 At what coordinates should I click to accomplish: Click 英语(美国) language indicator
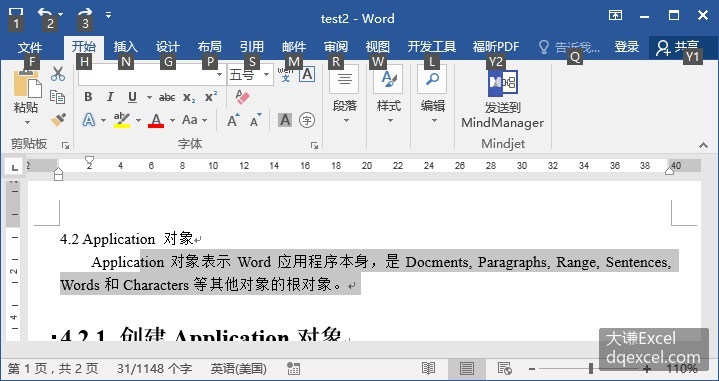coord(238,369)
